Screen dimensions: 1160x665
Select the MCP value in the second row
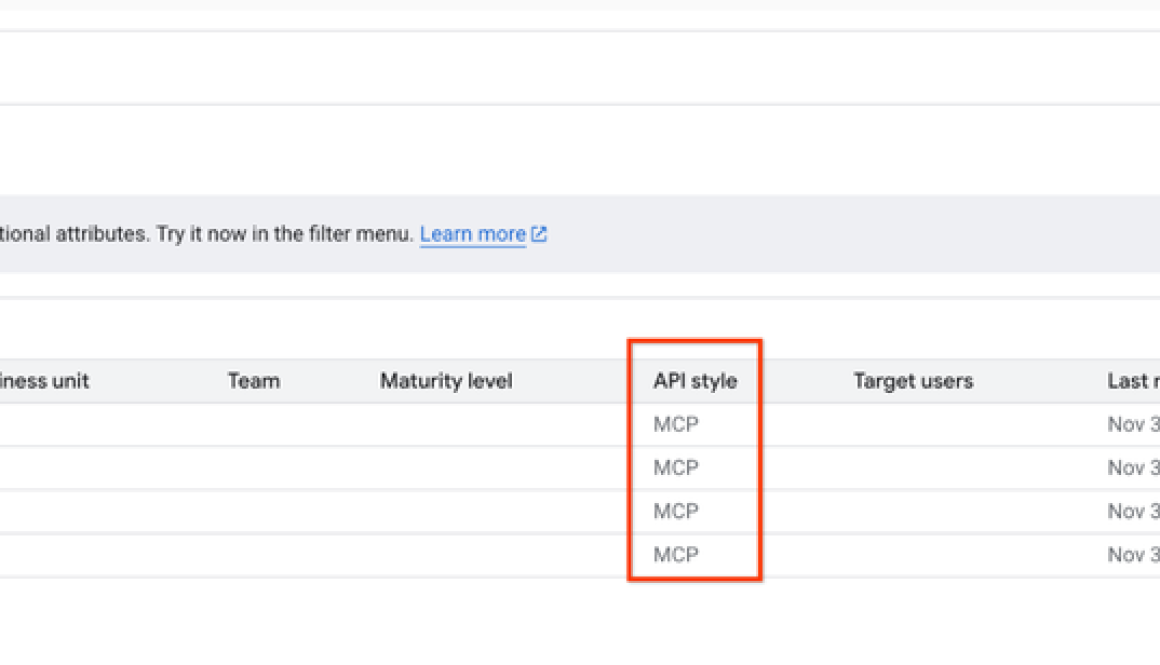tap(676, 467)
